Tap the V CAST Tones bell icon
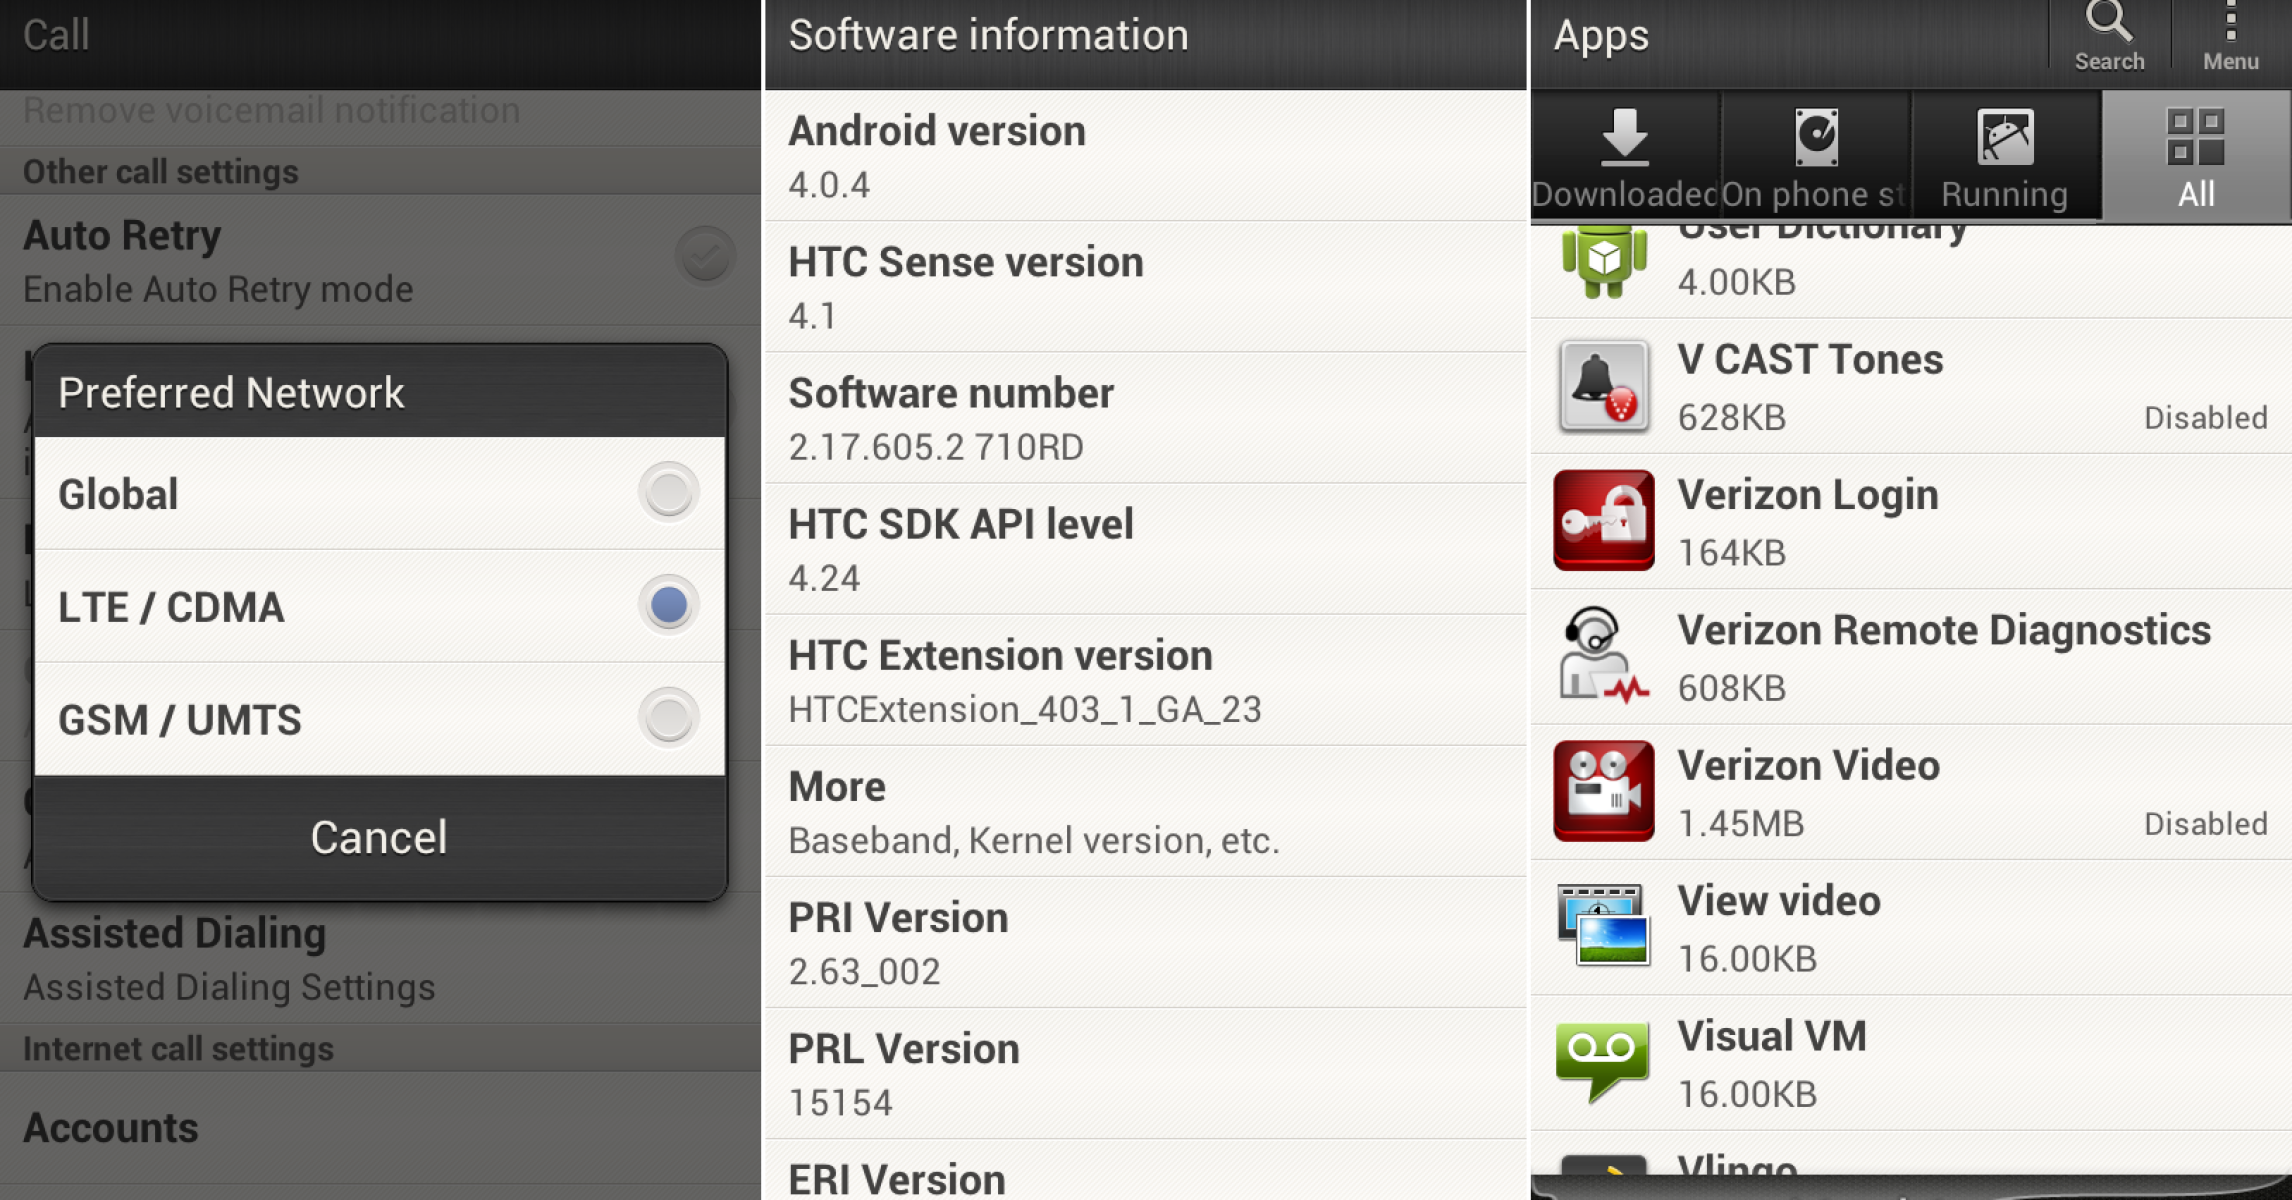Screen dimensions: 2292x1200 pyautogui.click(x=1603, y=386)
